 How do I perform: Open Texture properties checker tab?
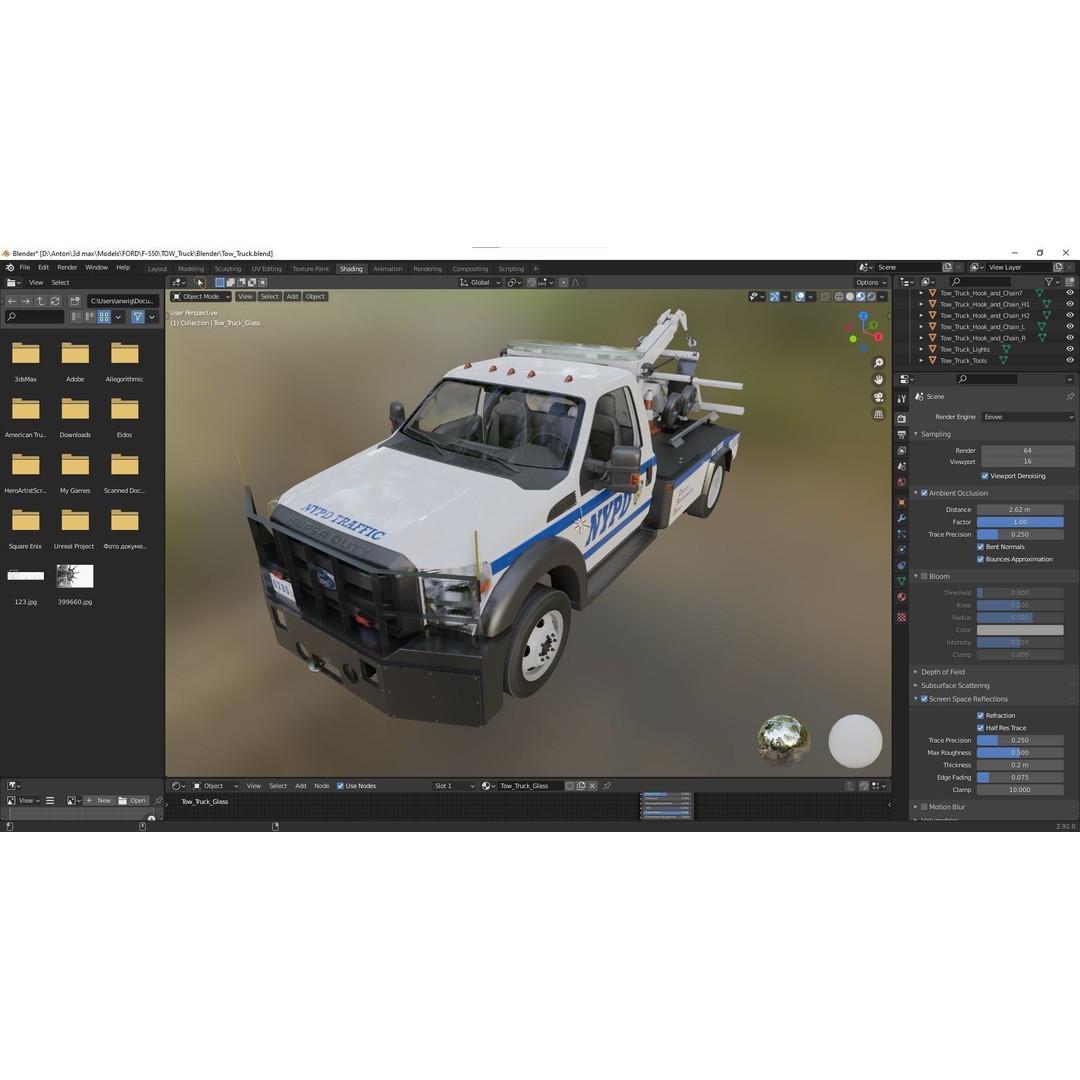[902, 618]
